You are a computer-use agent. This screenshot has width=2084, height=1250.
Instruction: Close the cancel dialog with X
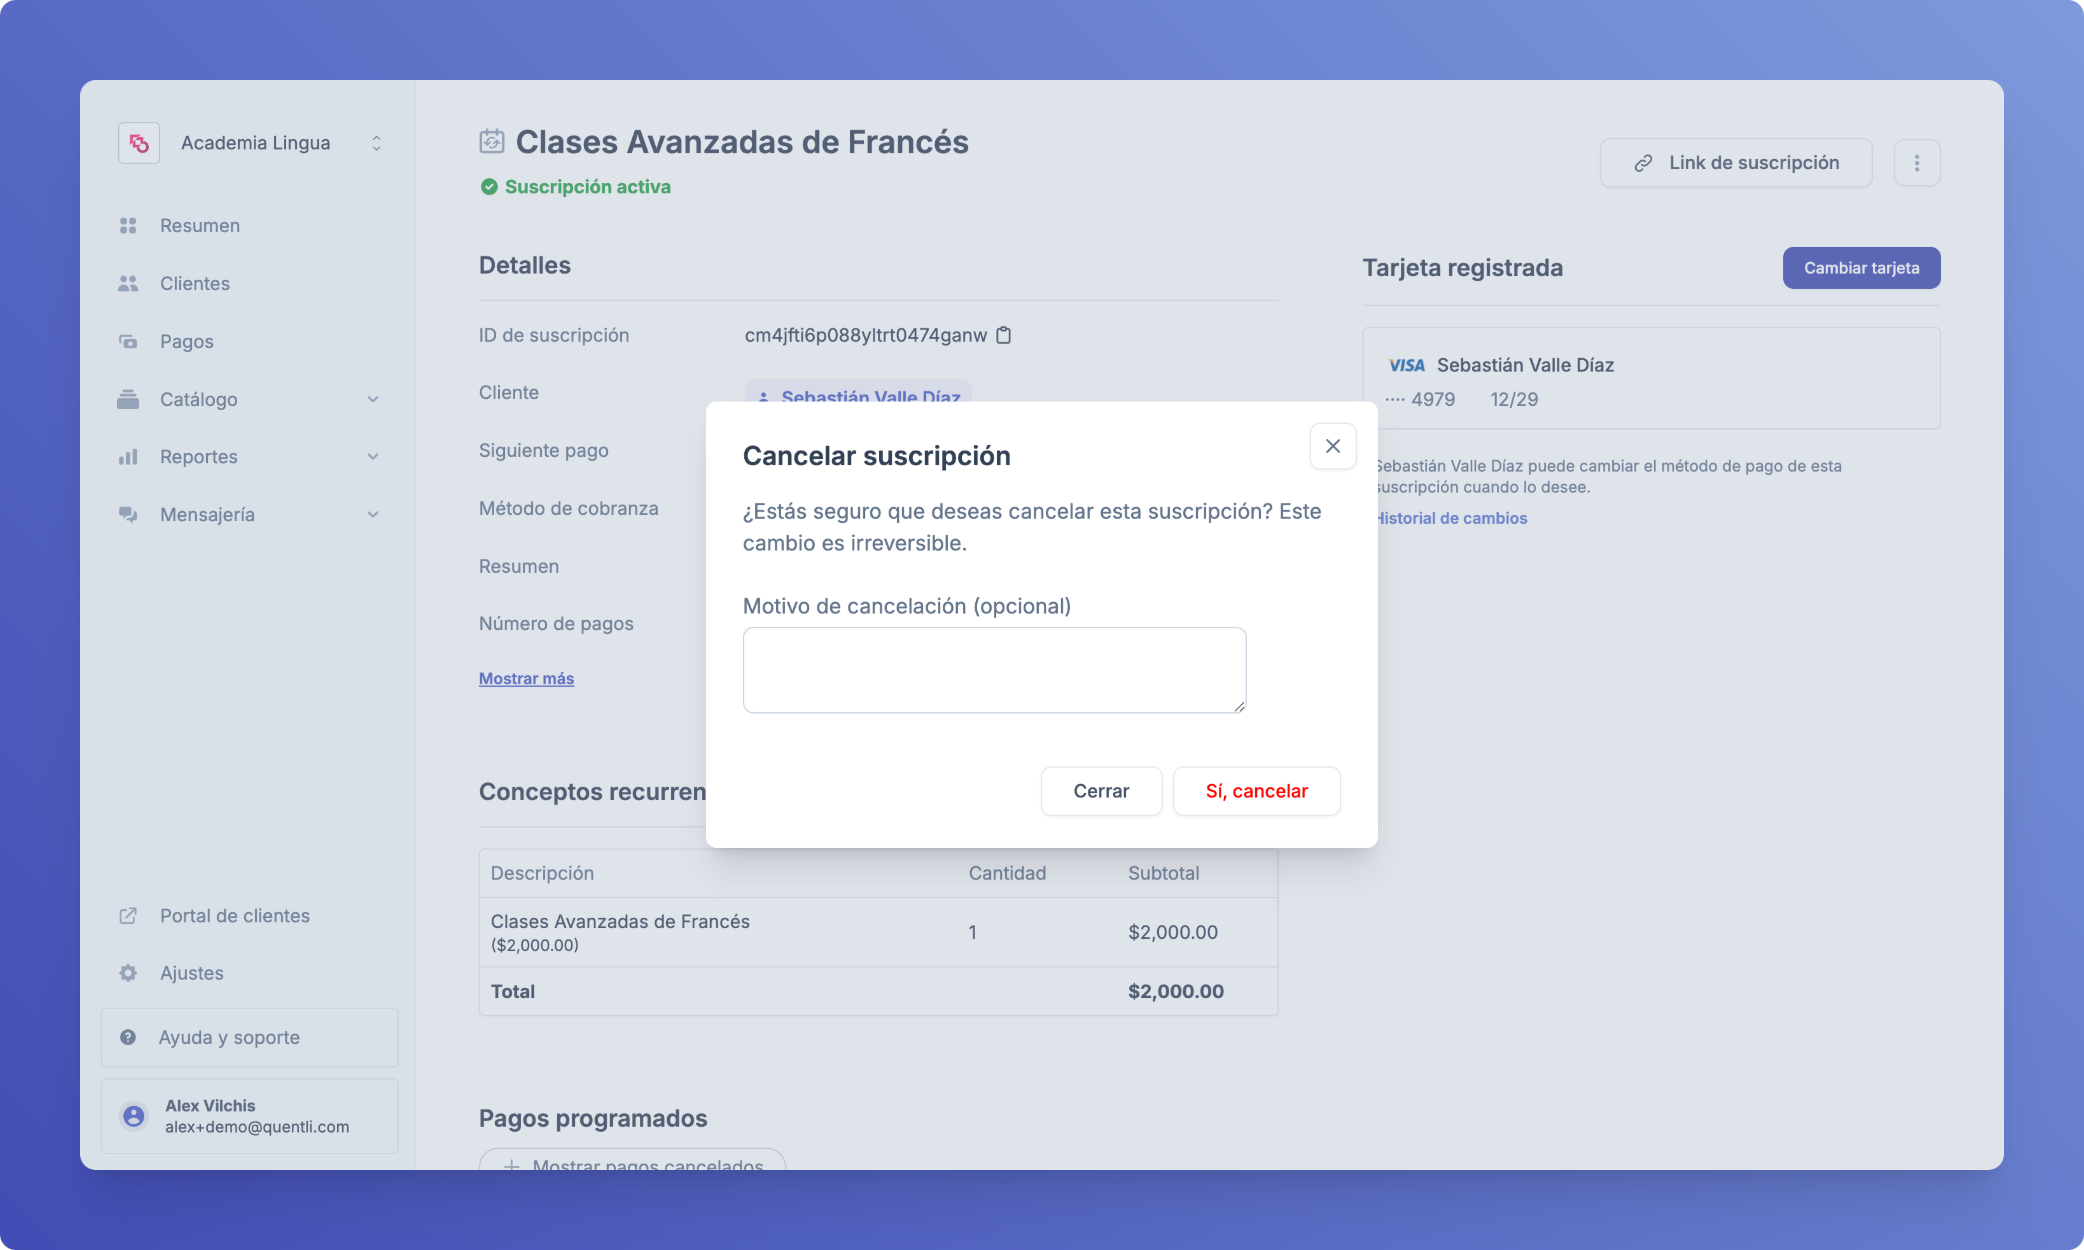1332,446
